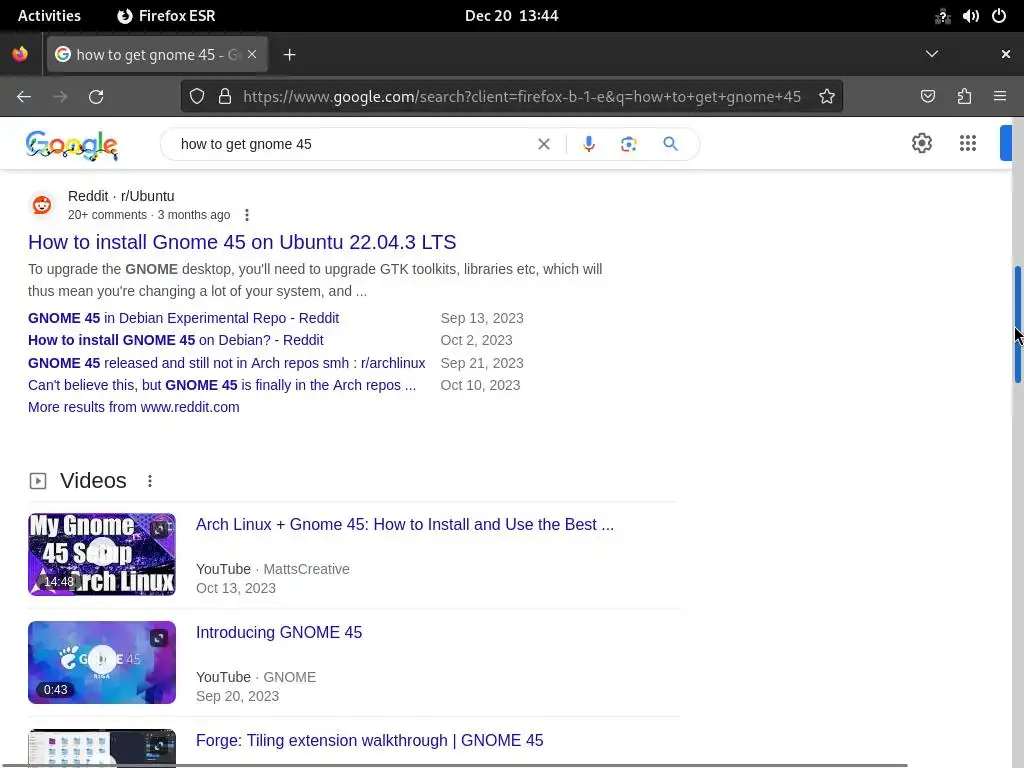The width and height of the screenshot is (1024, 768).
Task: Click '20+ comments · 3 months ago' text
Action: tap(149, 215)
